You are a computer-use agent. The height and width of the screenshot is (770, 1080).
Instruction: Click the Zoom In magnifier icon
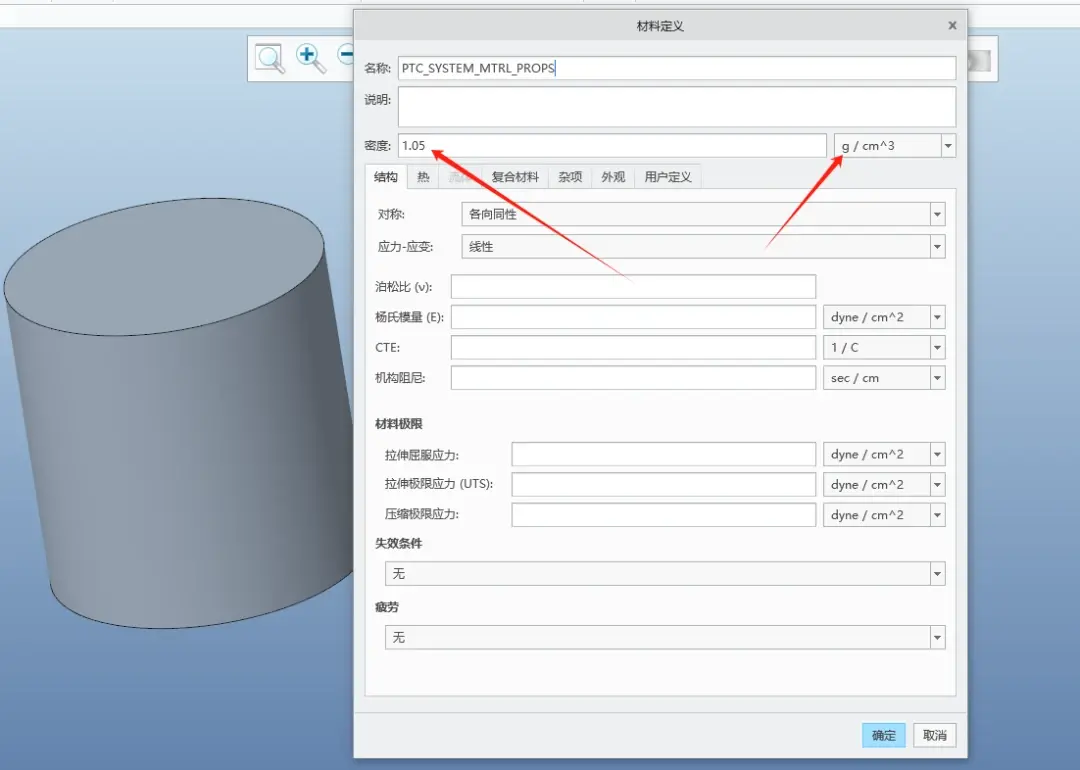coord(311,59)
